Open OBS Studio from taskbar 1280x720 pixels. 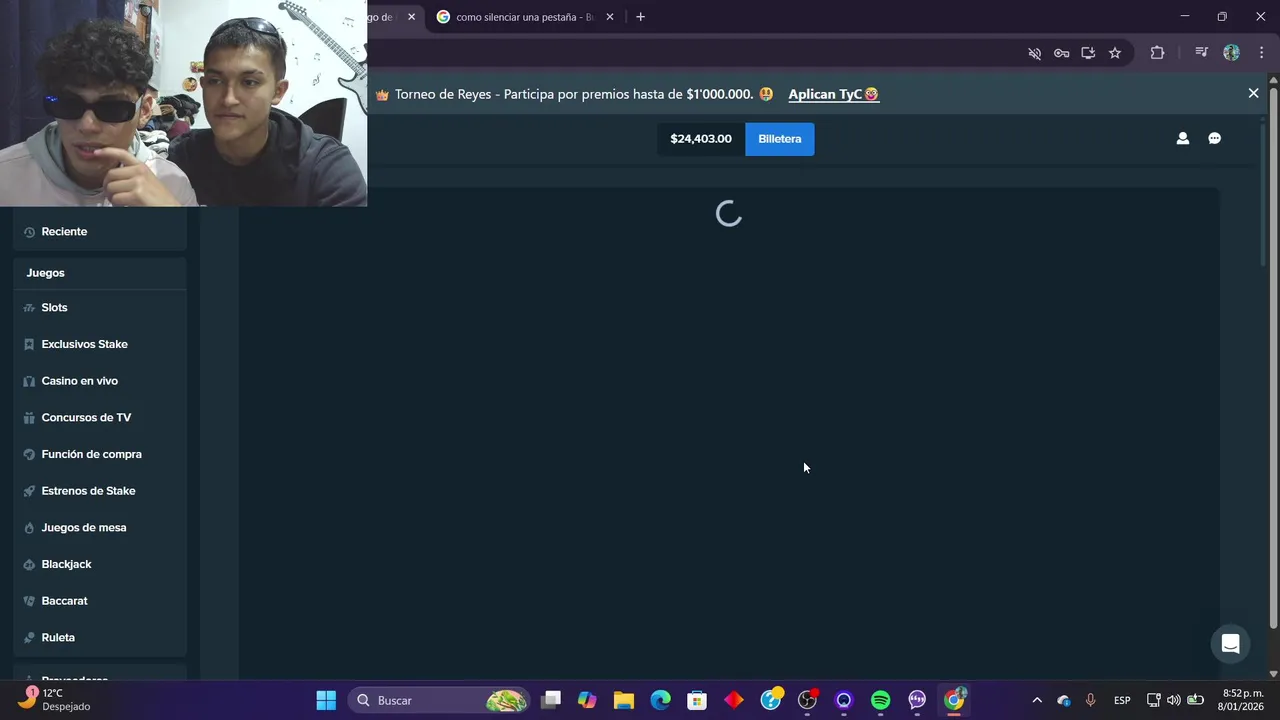pos(807,700)
